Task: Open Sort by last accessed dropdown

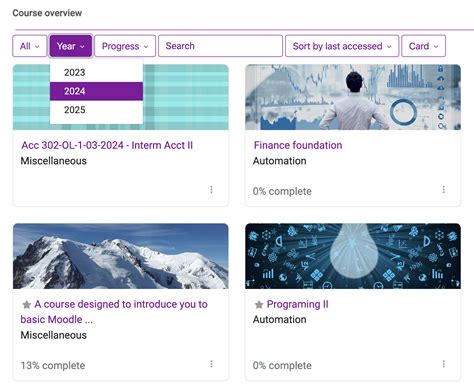Action: click(x=342, y=46)
